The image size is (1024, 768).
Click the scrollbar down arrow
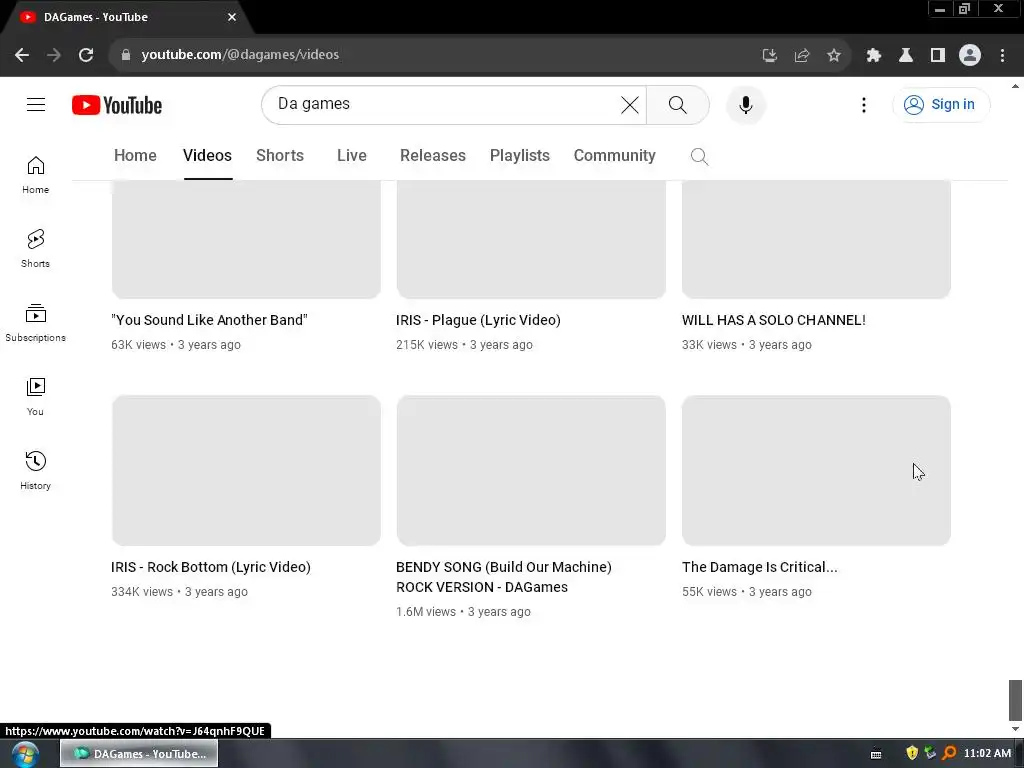[x=1014, y=729]
